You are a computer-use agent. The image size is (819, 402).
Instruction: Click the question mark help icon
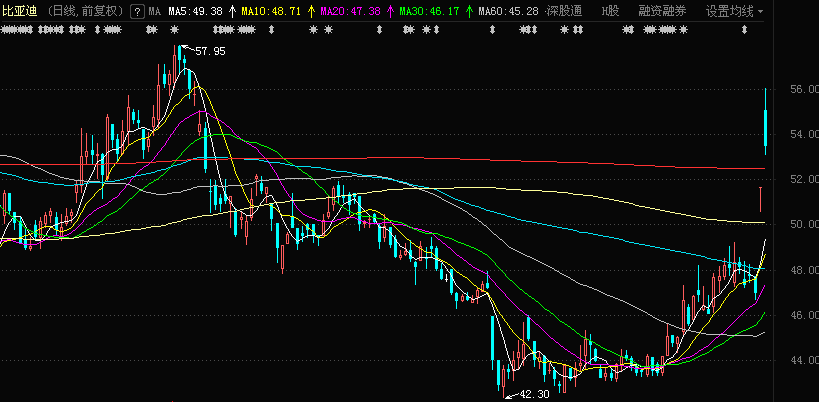point(136,11)
